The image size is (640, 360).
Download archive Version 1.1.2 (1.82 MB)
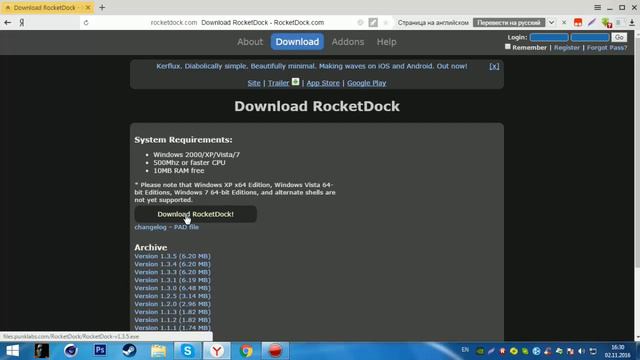click(172, 320)
